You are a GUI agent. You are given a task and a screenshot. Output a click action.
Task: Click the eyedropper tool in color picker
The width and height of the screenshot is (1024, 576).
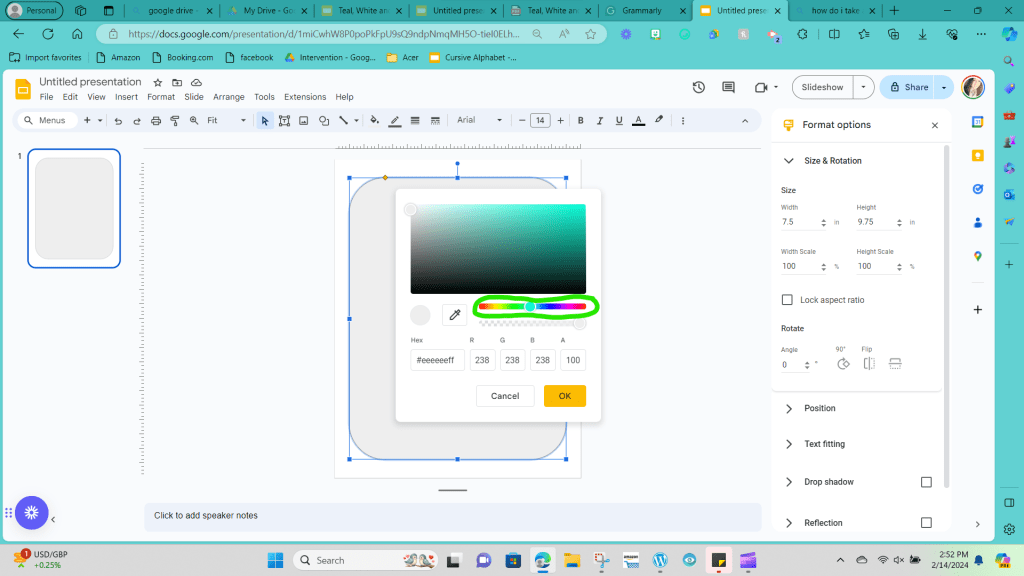pyautogui.click(x=454, y=315)
